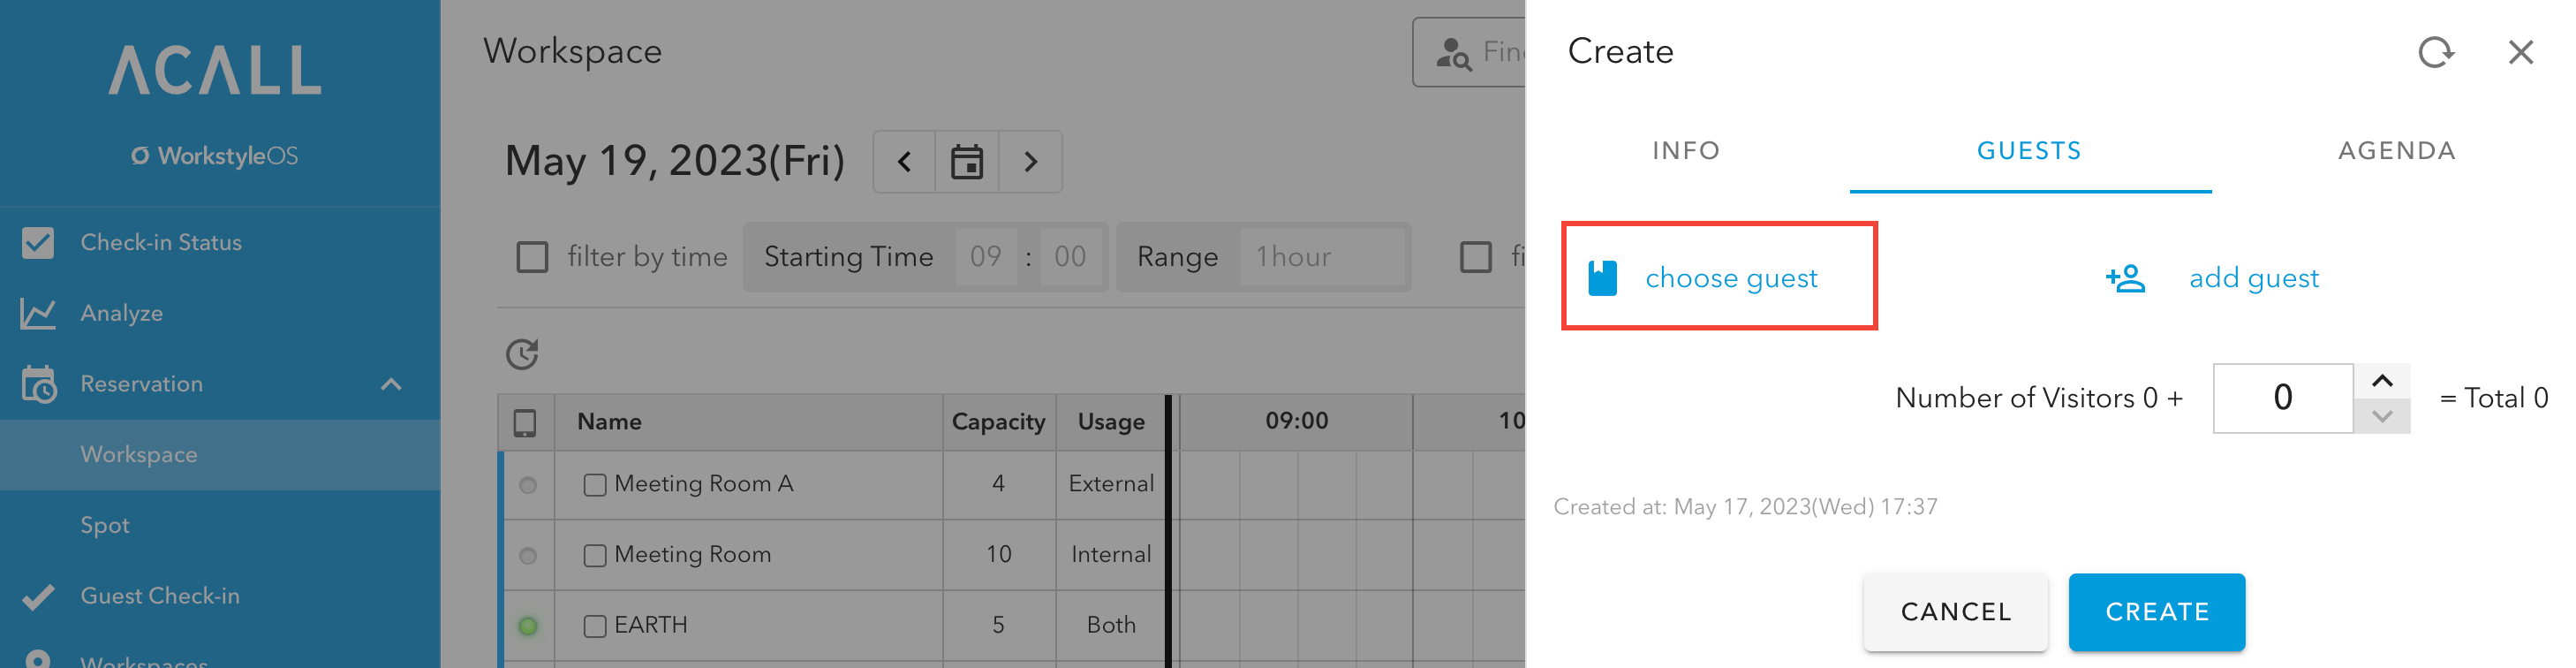Open the Range 1hour dropdown
Screen dimensions: 2576x668
coord(1322,257)
